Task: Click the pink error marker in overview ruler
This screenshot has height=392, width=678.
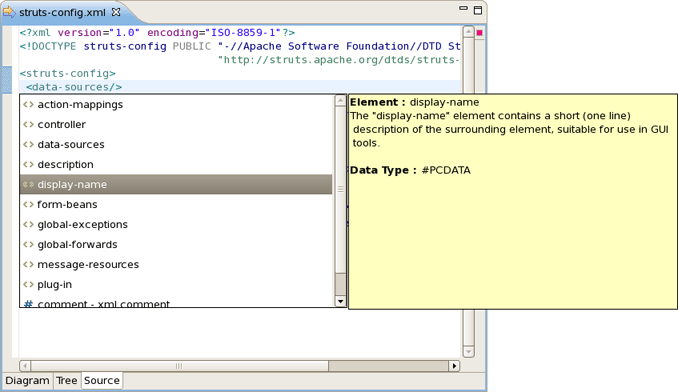Action: click(x=480, y=32)
